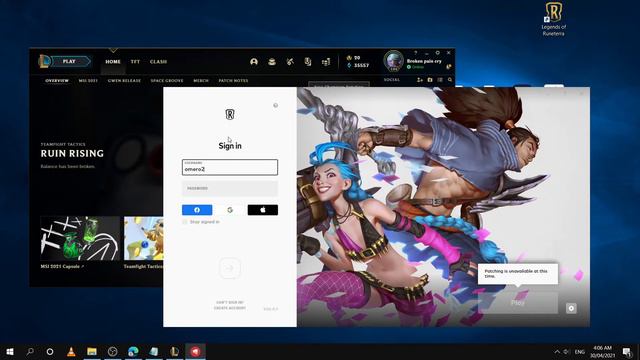The height and width of the screenshot is (360, 640).
Task: Select the MERCH sub-tab
Action: tap(201, 80)
